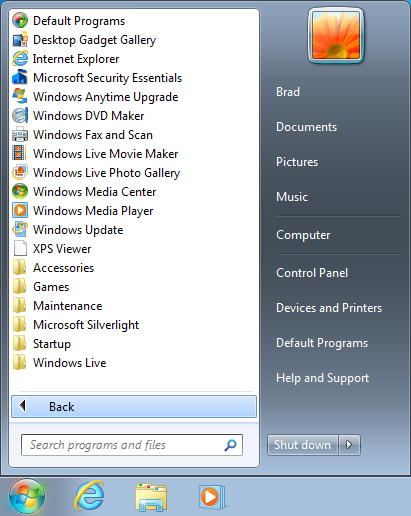The width and height of the screenshot is (411, 516).
Task: Open Help and Support
Action: point(322,378)
